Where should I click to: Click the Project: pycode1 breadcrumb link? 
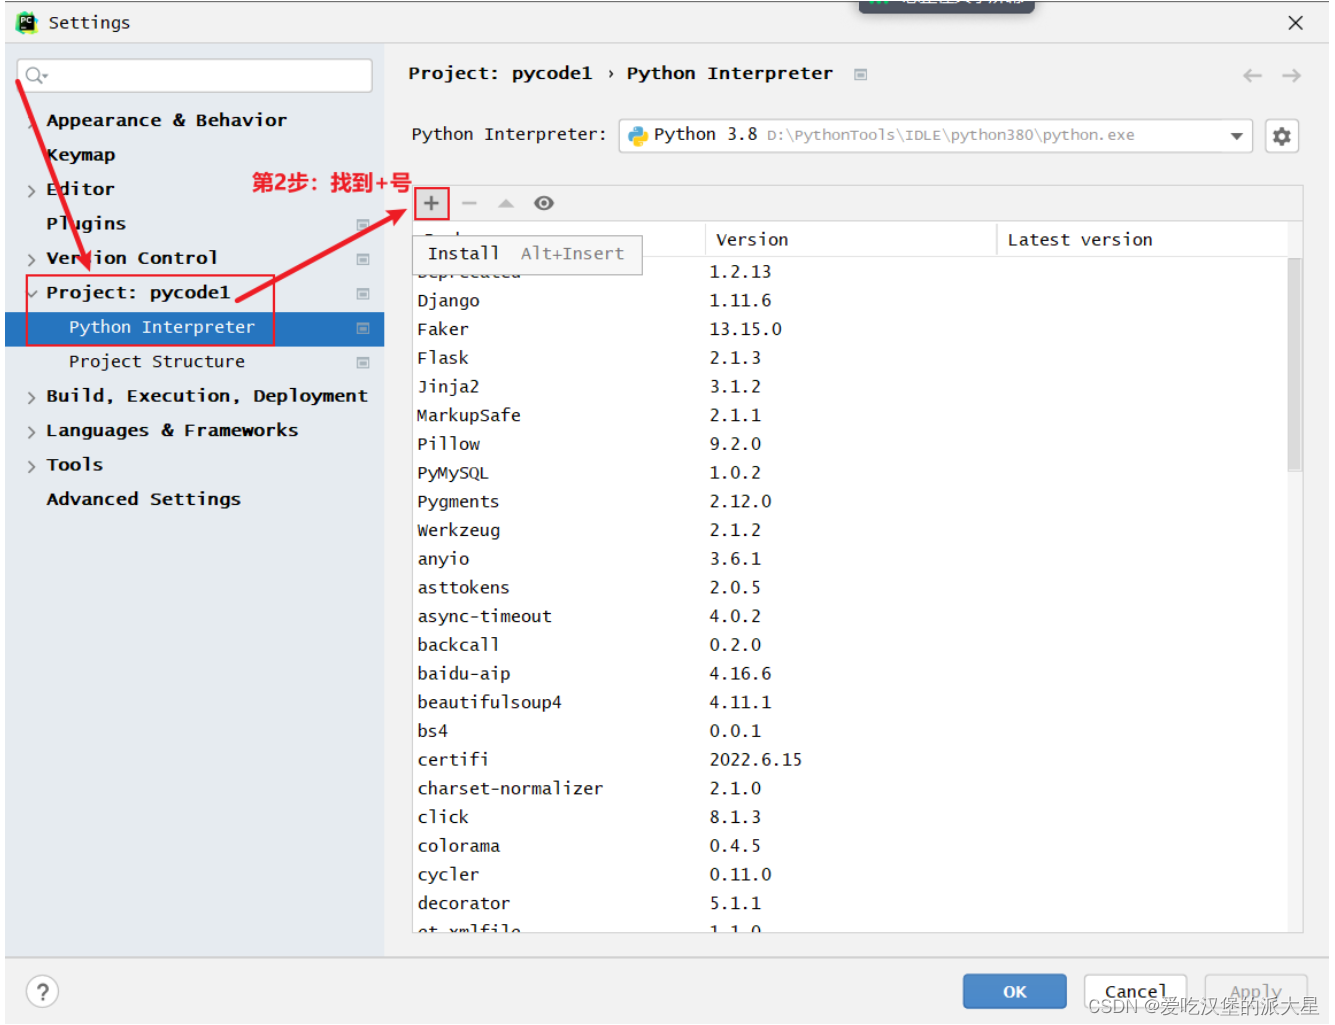tap(501, 72)
